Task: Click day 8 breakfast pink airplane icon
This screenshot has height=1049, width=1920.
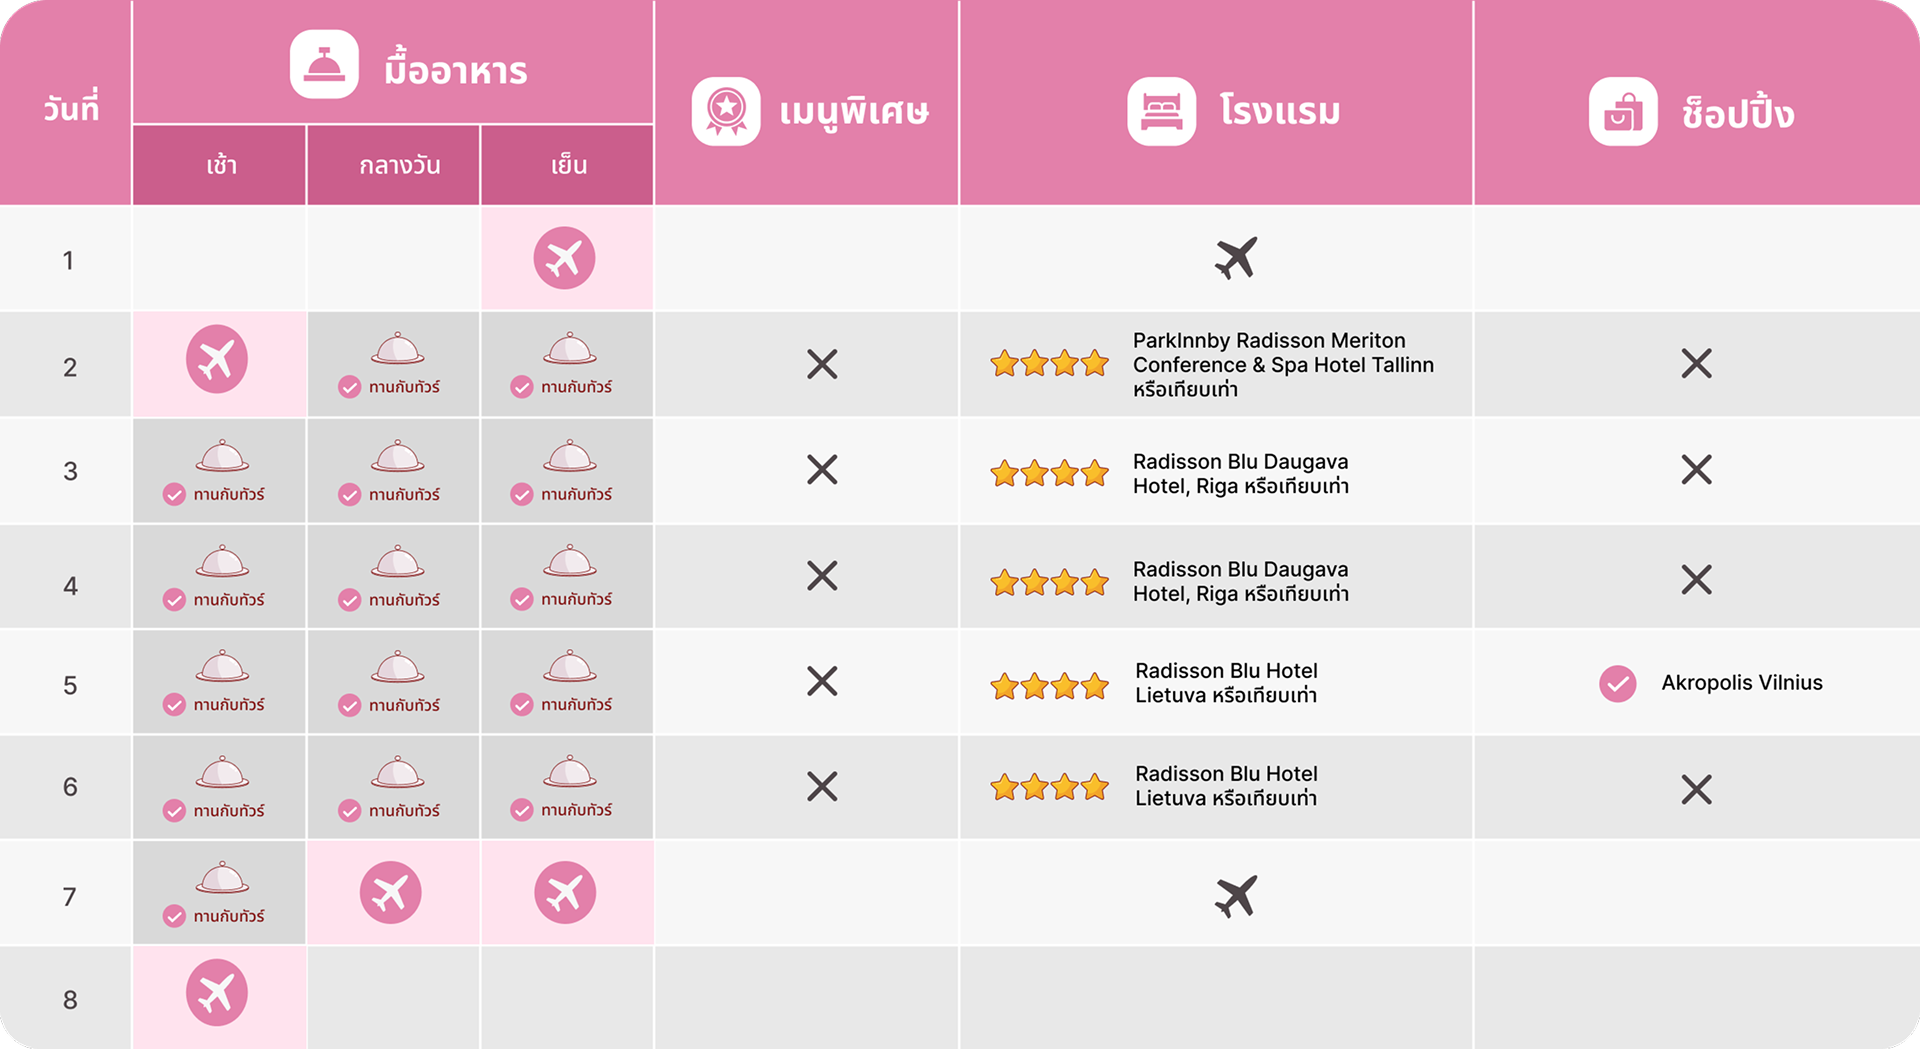Action: pyautogui.click(x=217, y=993)
